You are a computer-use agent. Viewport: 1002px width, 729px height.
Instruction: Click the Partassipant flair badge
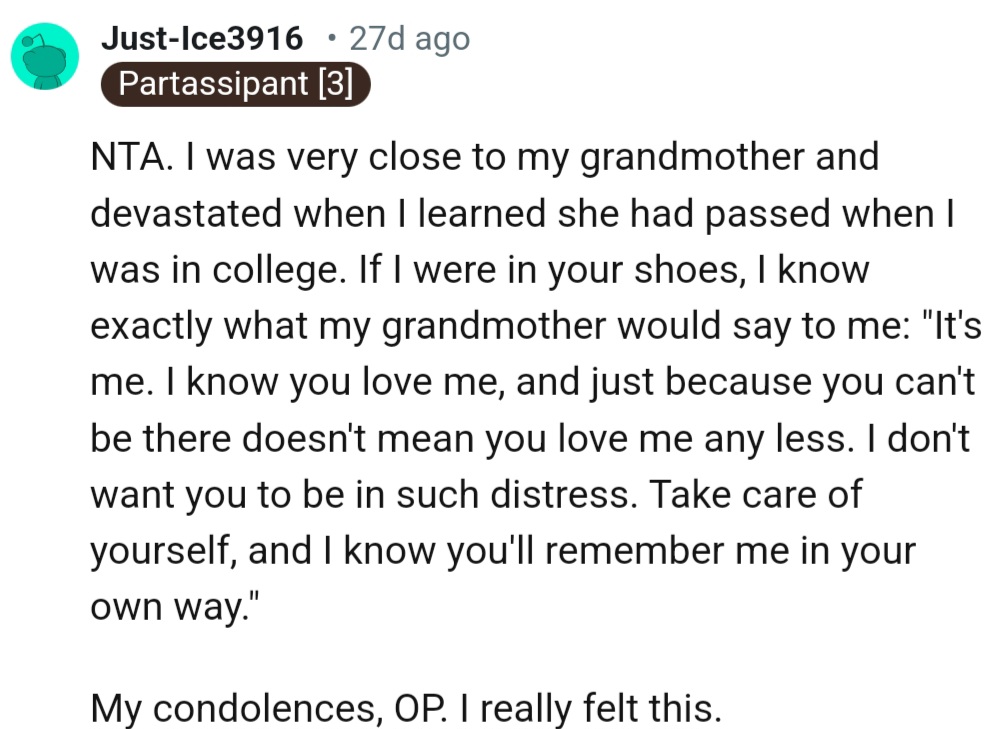pos(235,84)
